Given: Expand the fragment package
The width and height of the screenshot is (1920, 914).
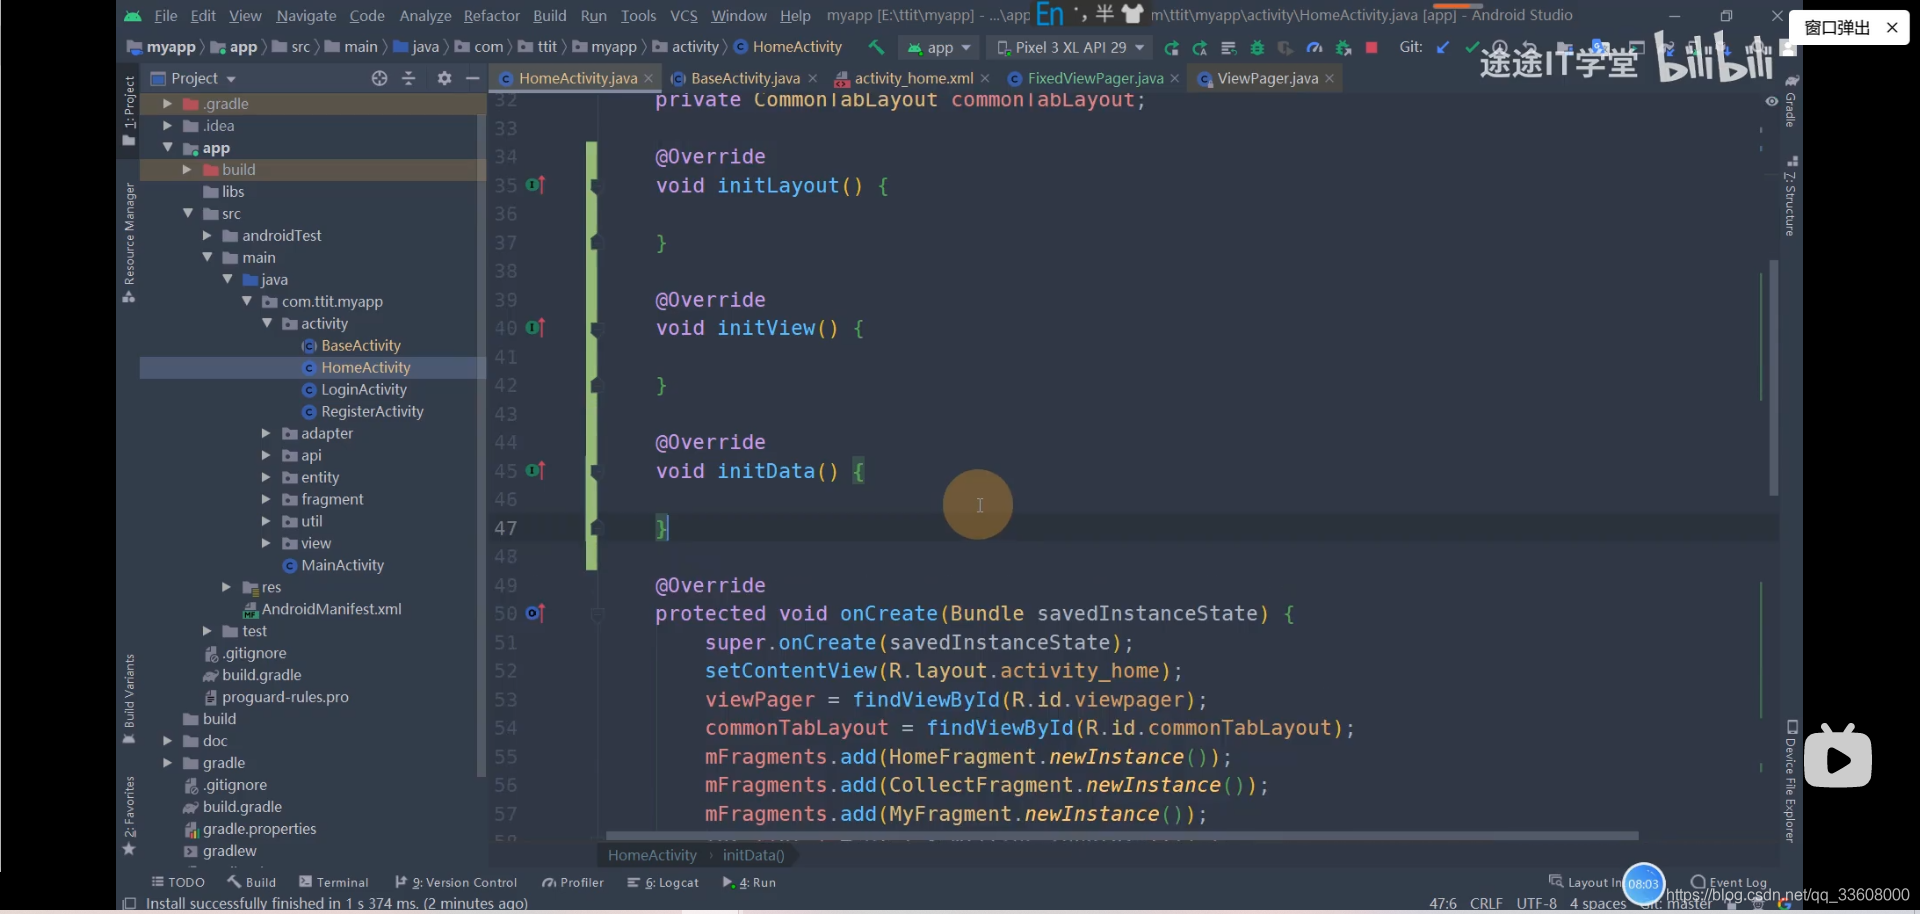Looking at the screenshot, I should (x=267, y=500).
